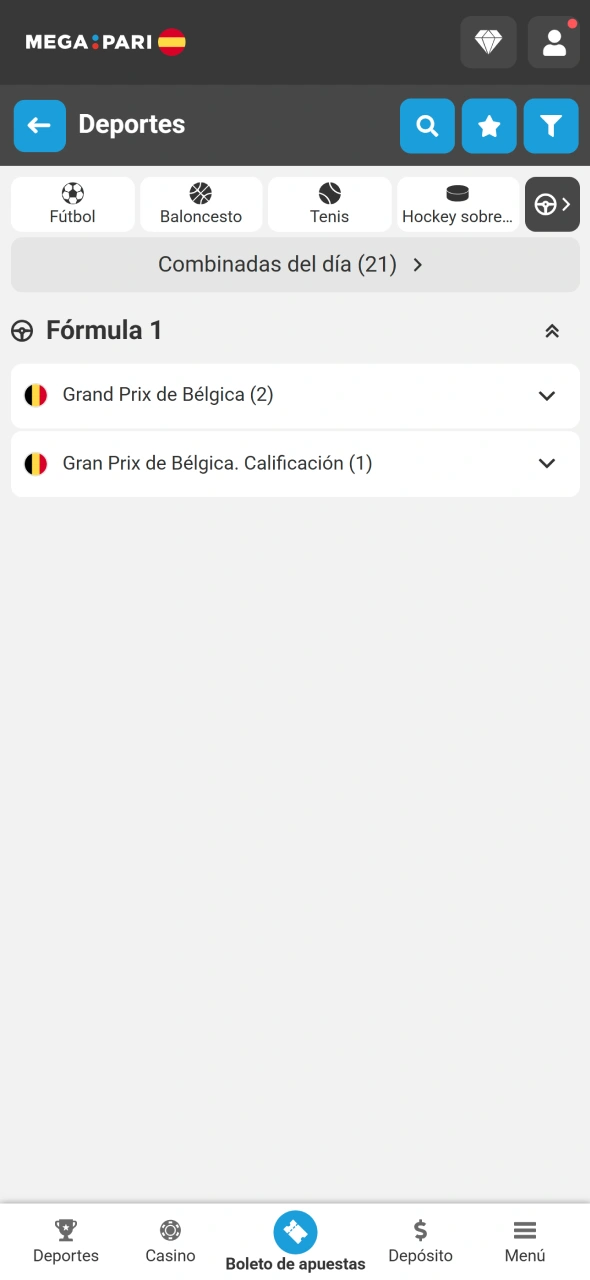
Task: Open the Boleto de apuestas ticket
Action: click(295, 1241)
